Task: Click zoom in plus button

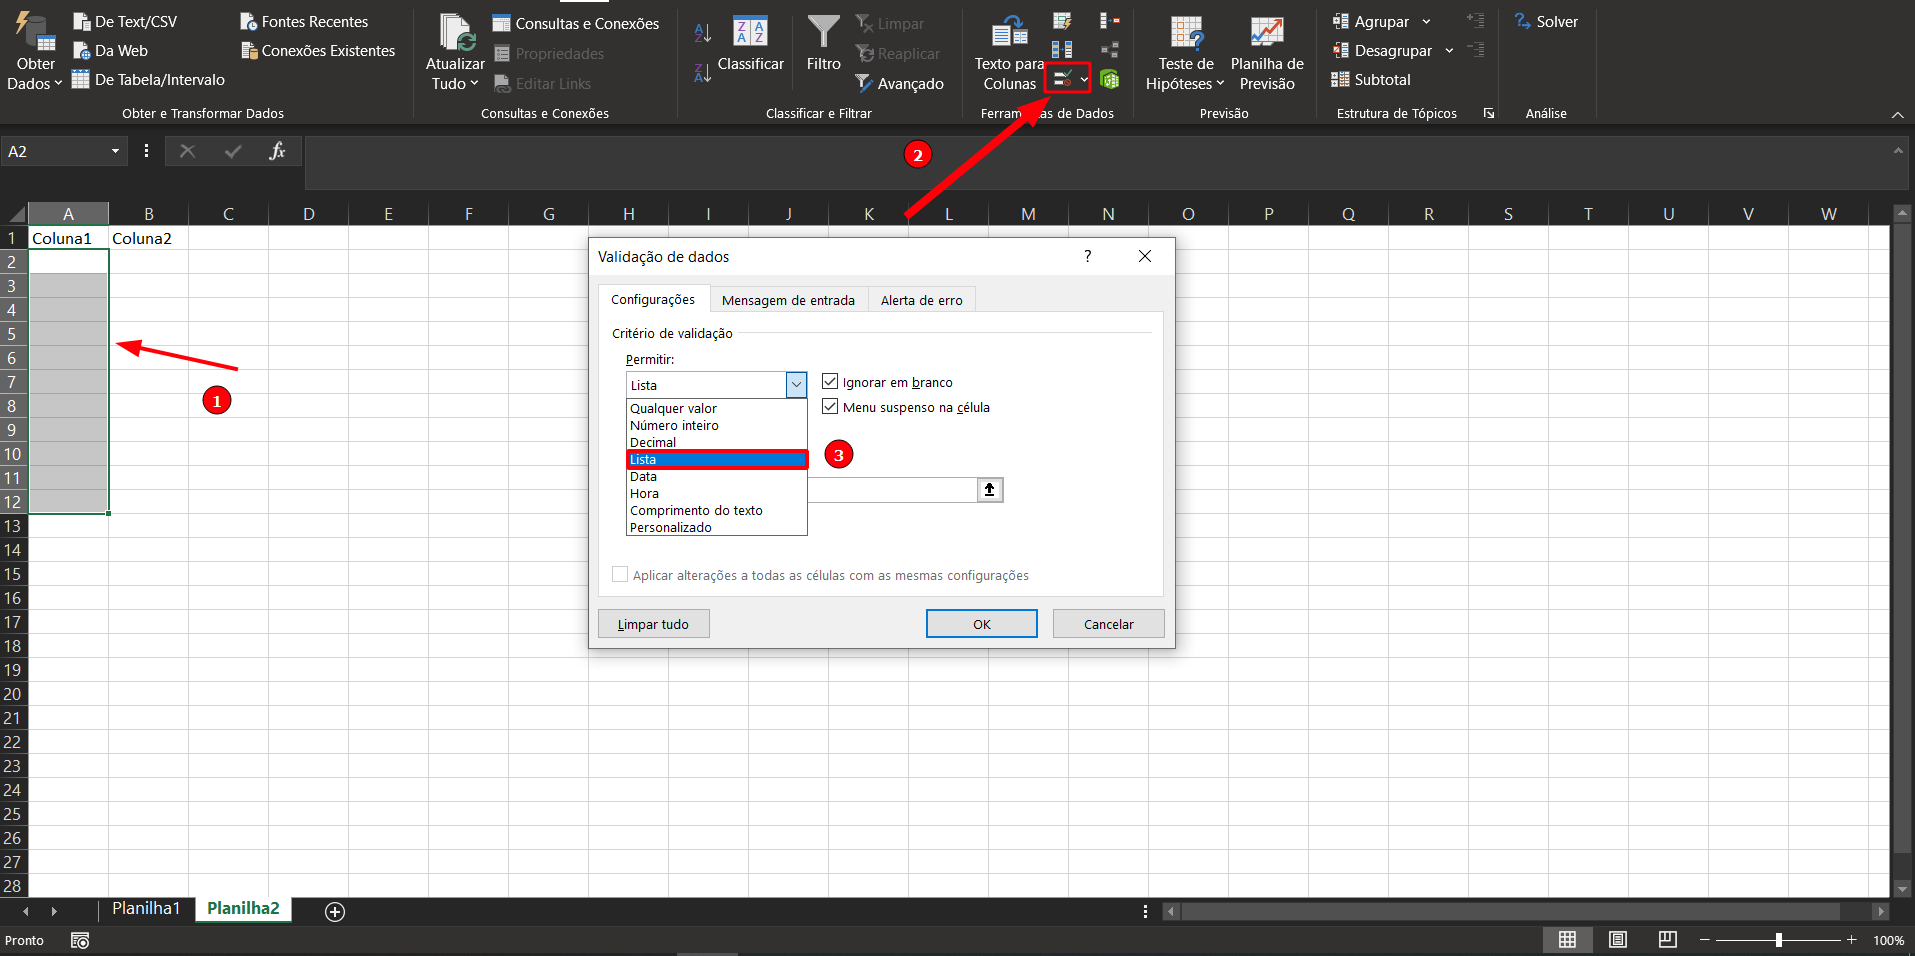Action: click(x=1852, y=940)
